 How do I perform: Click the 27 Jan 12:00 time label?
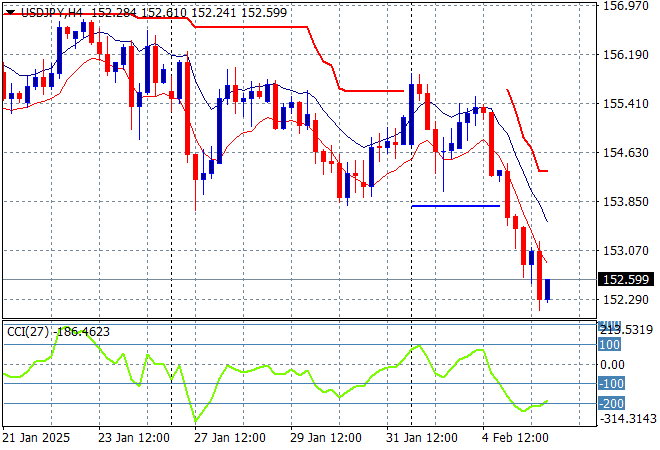(230, 438)
